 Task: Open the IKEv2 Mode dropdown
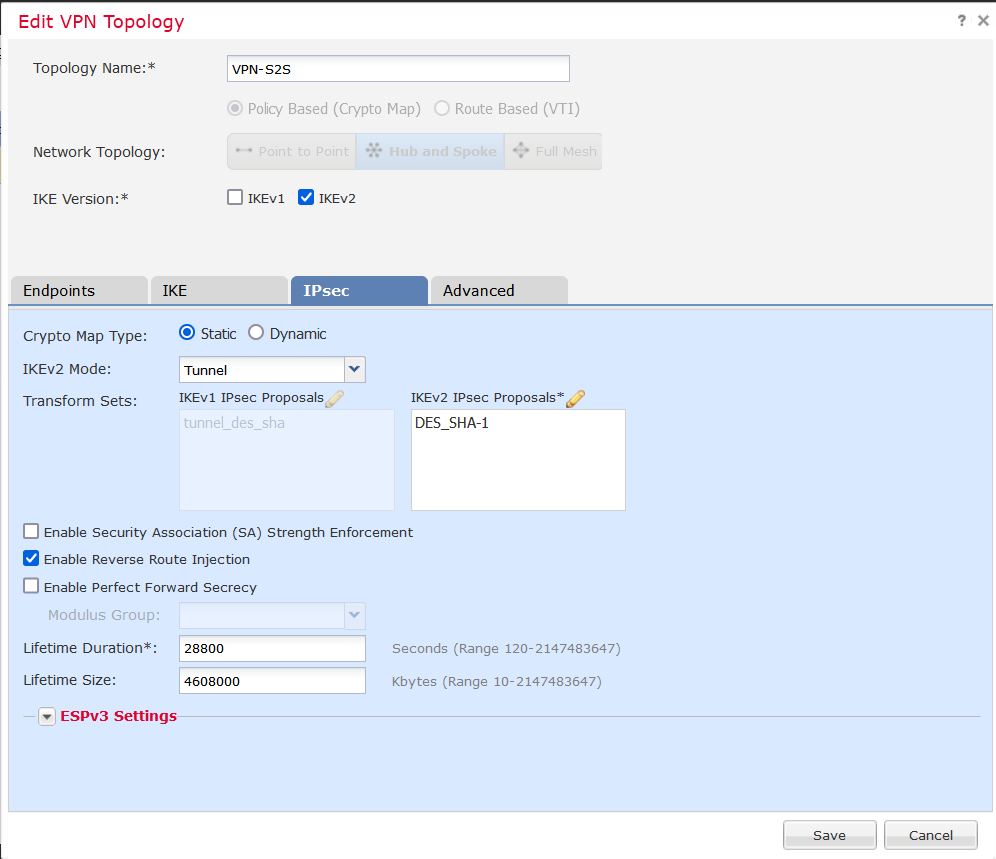tap(354, 370)
